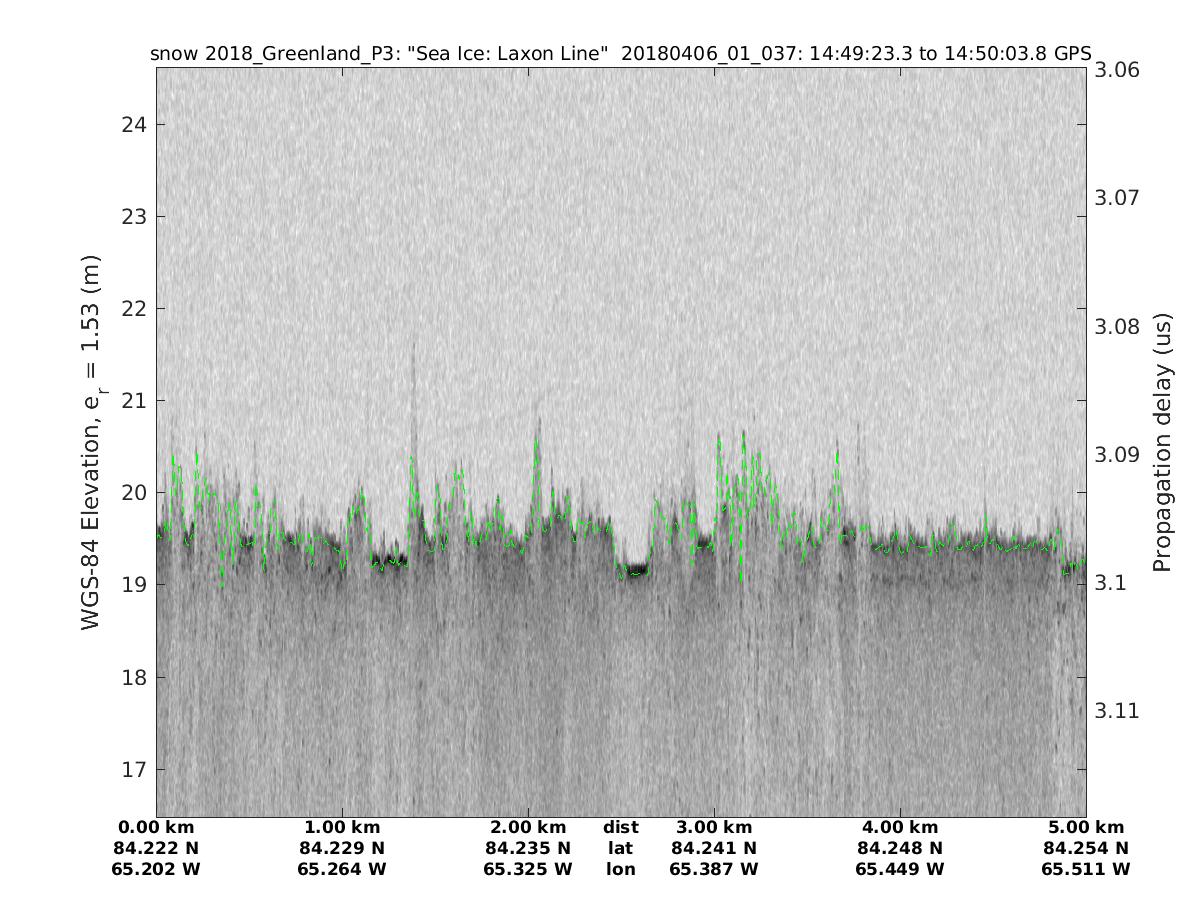This screenshot has width=1200, height=900.
Task: Select the "65.387 W" longitude label
Action: 713,869
